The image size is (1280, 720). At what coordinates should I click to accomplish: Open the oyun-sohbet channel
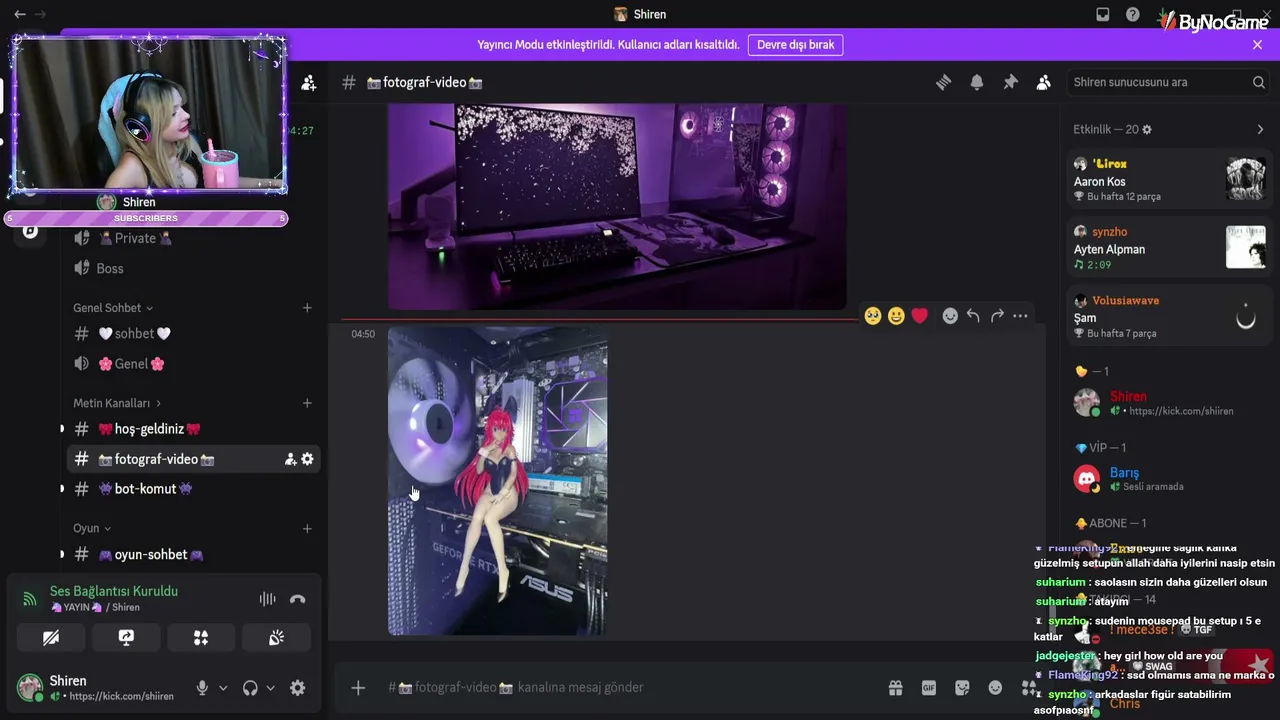(x=193, y=555)
